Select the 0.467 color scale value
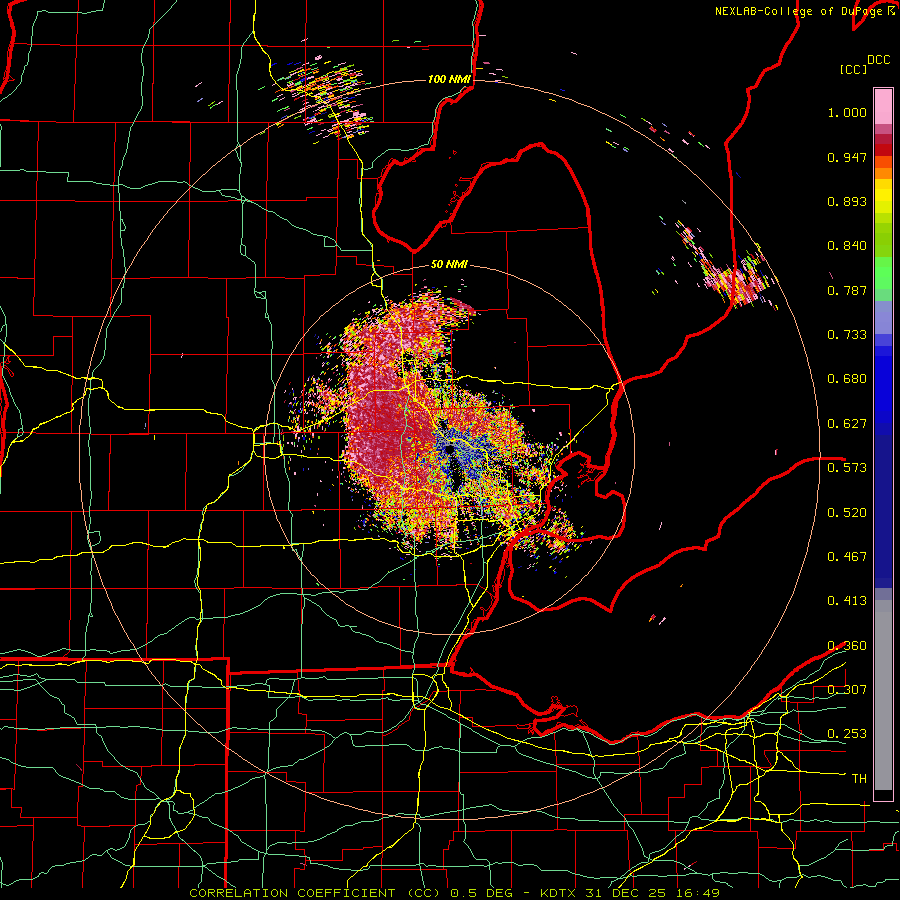Image resolution: width=900 pixels, height=900 pixels. coord(847,556)
